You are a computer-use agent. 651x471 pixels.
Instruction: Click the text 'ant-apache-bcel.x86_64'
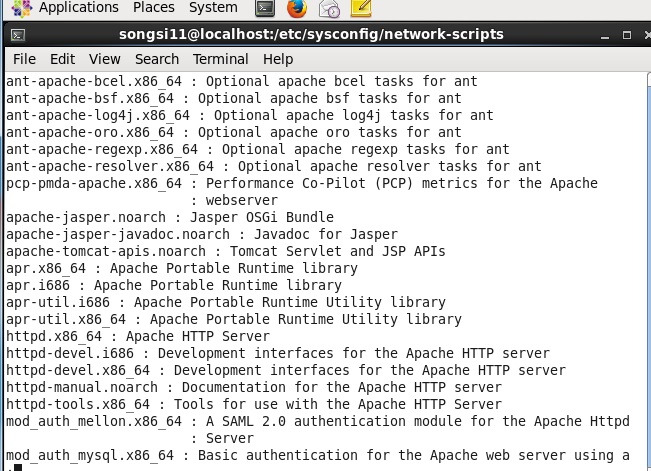(x=94, y=81)
